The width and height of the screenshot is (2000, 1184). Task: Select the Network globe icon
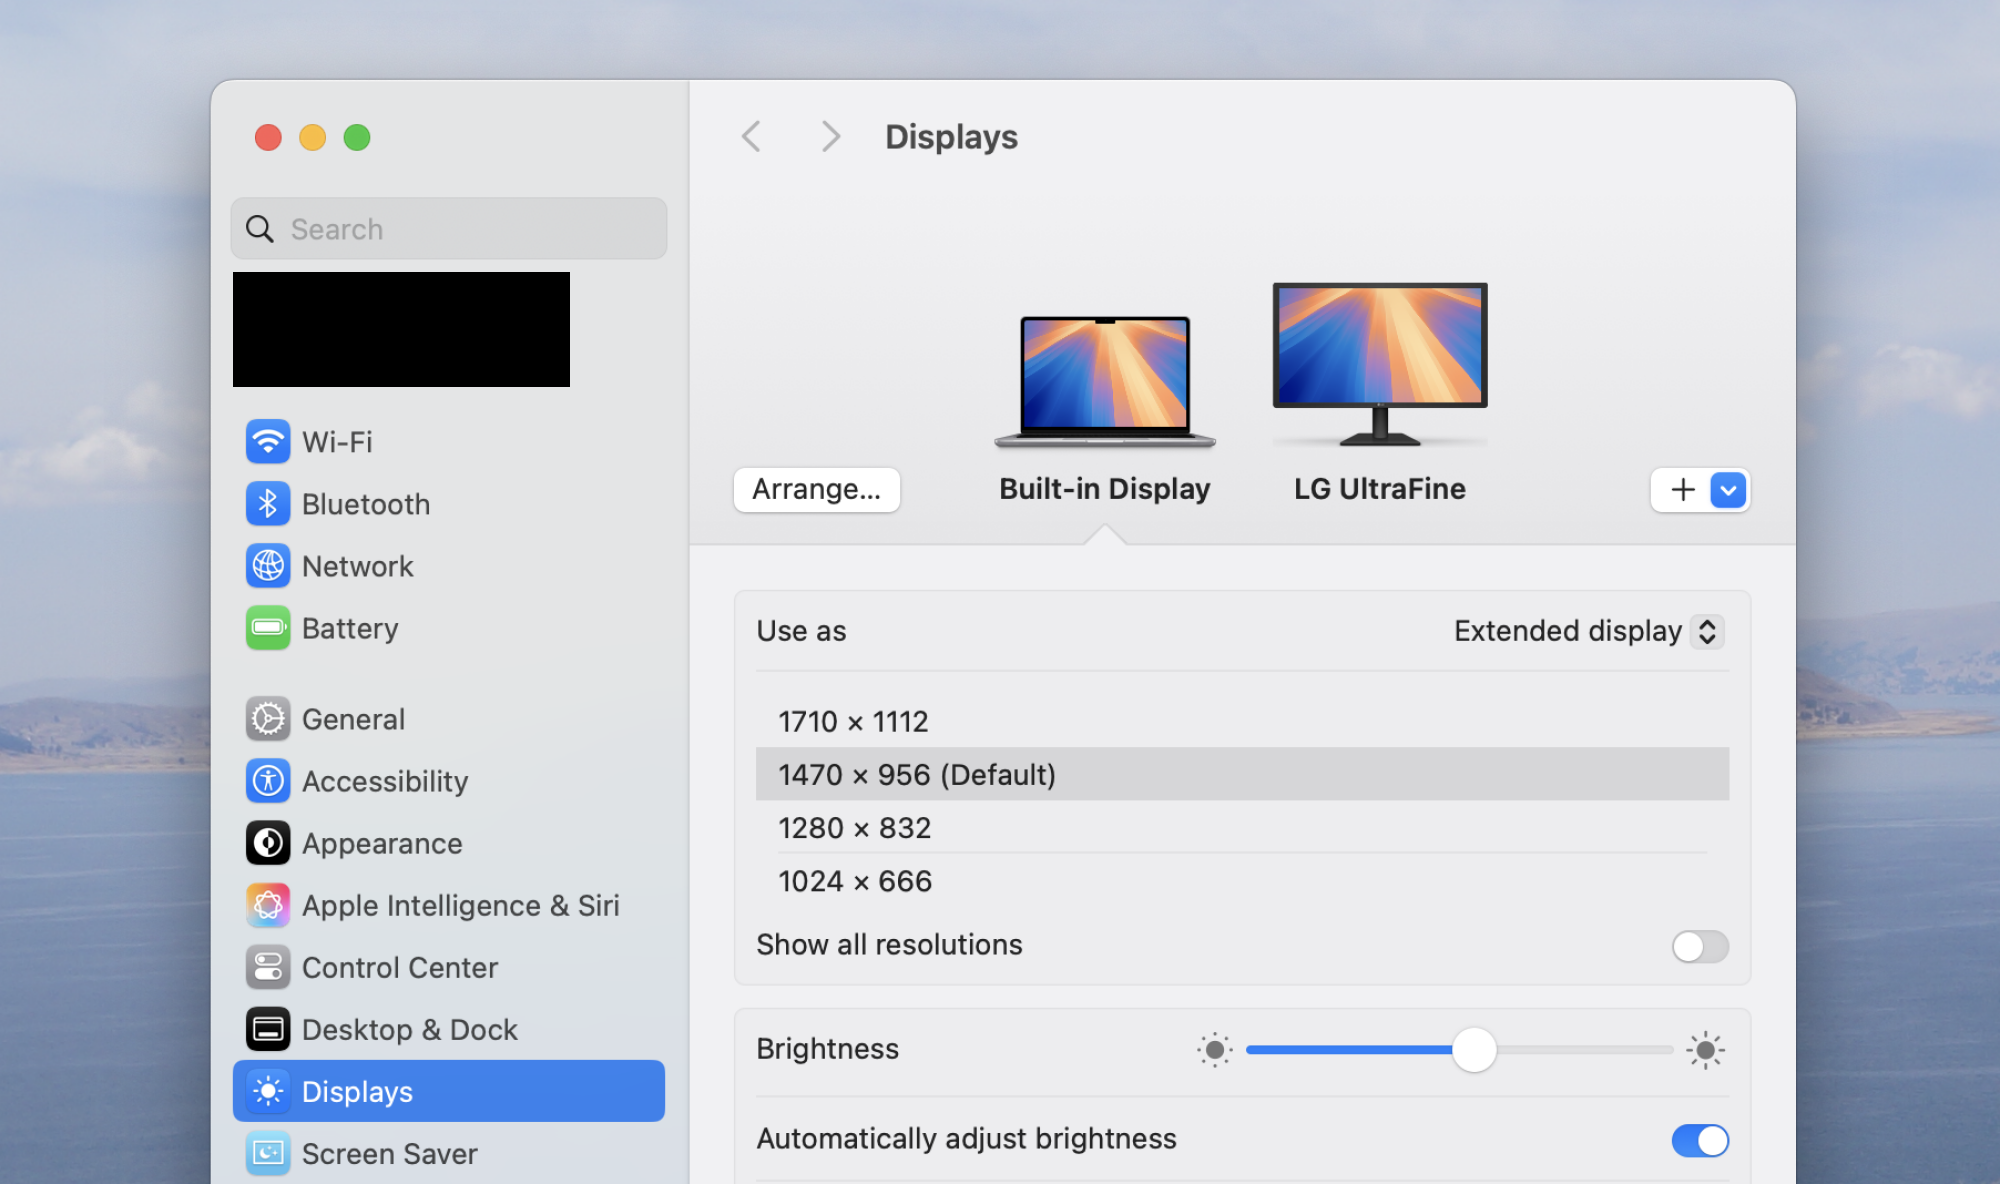(268, 566)
